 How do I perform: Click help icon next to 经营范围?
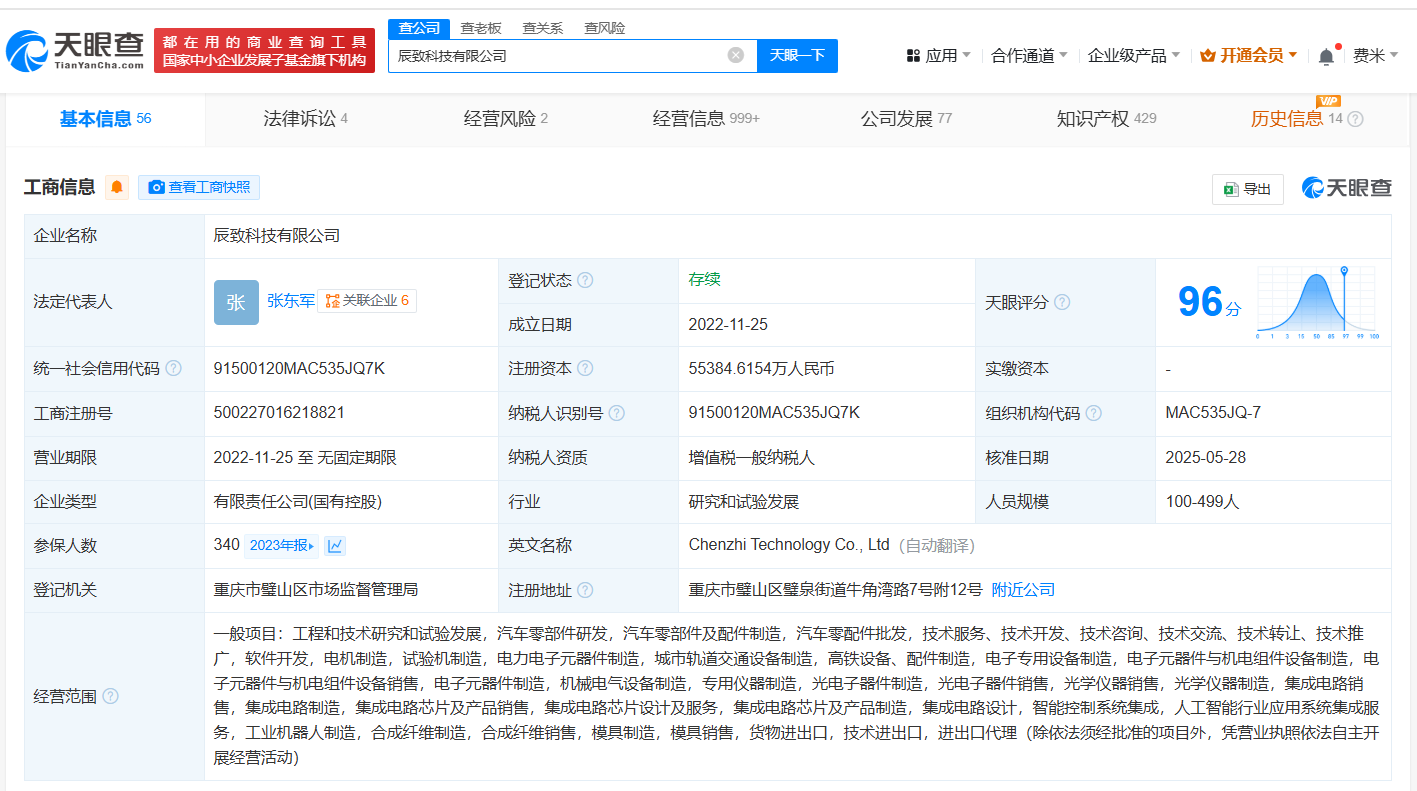click(110, 696)
